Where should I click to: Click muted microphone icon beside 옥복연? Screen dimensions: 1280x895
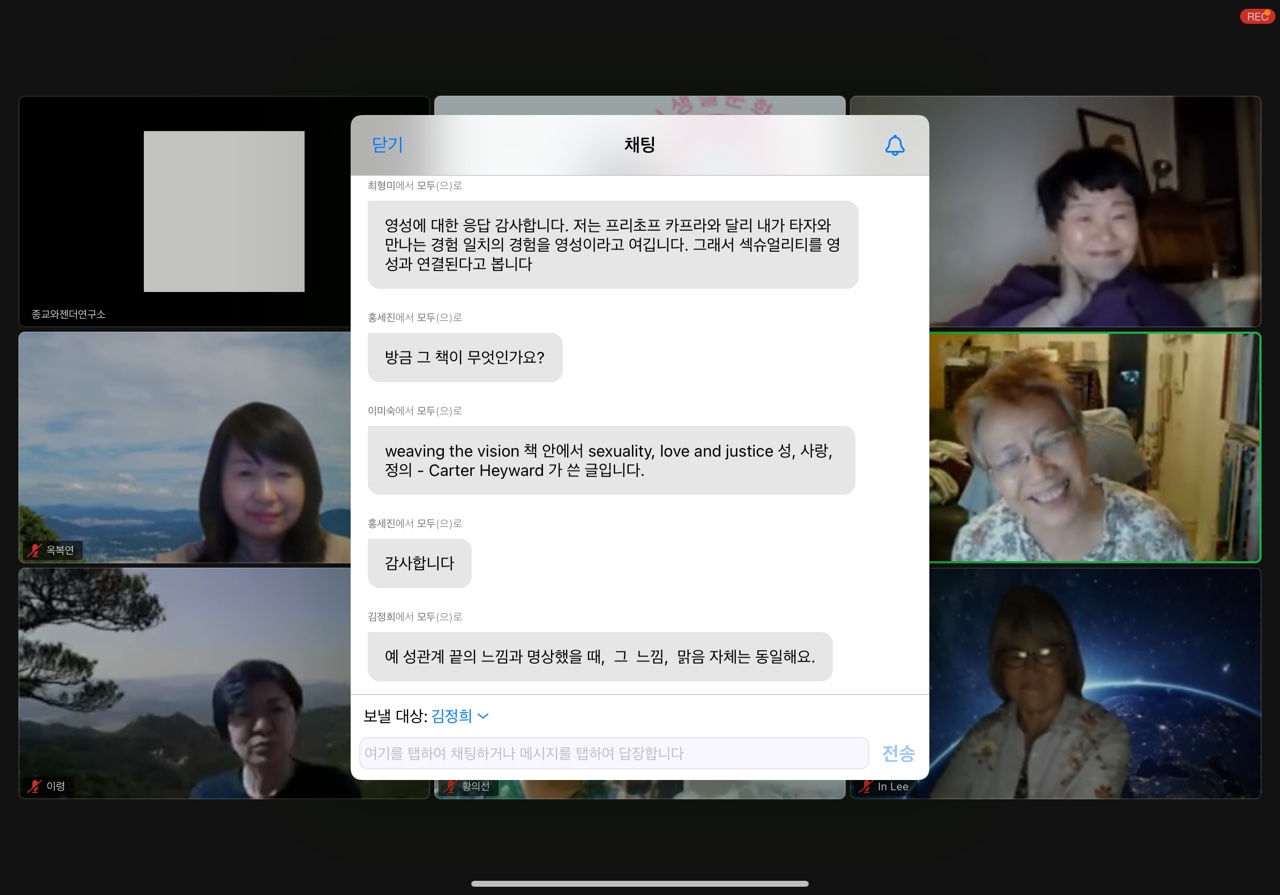(35, 550)
